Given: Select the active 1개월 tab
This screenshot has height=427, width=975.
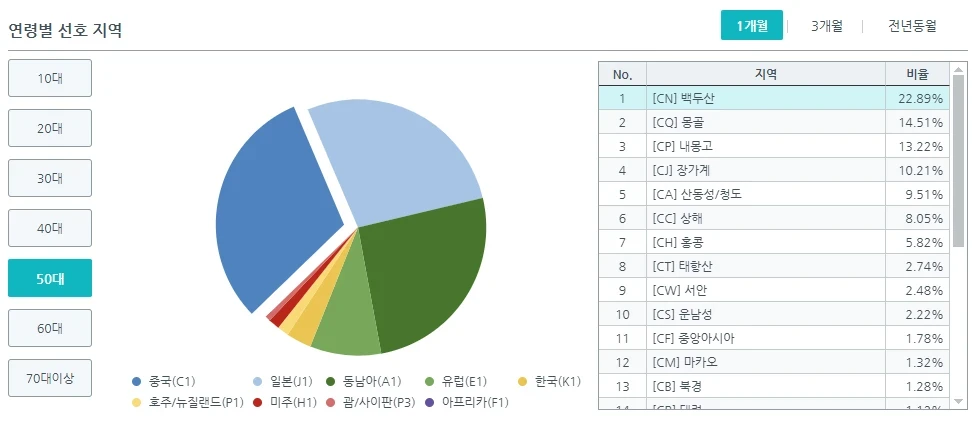Looking at the screenshot, I should pyautogui.click(x=752, y=25).
